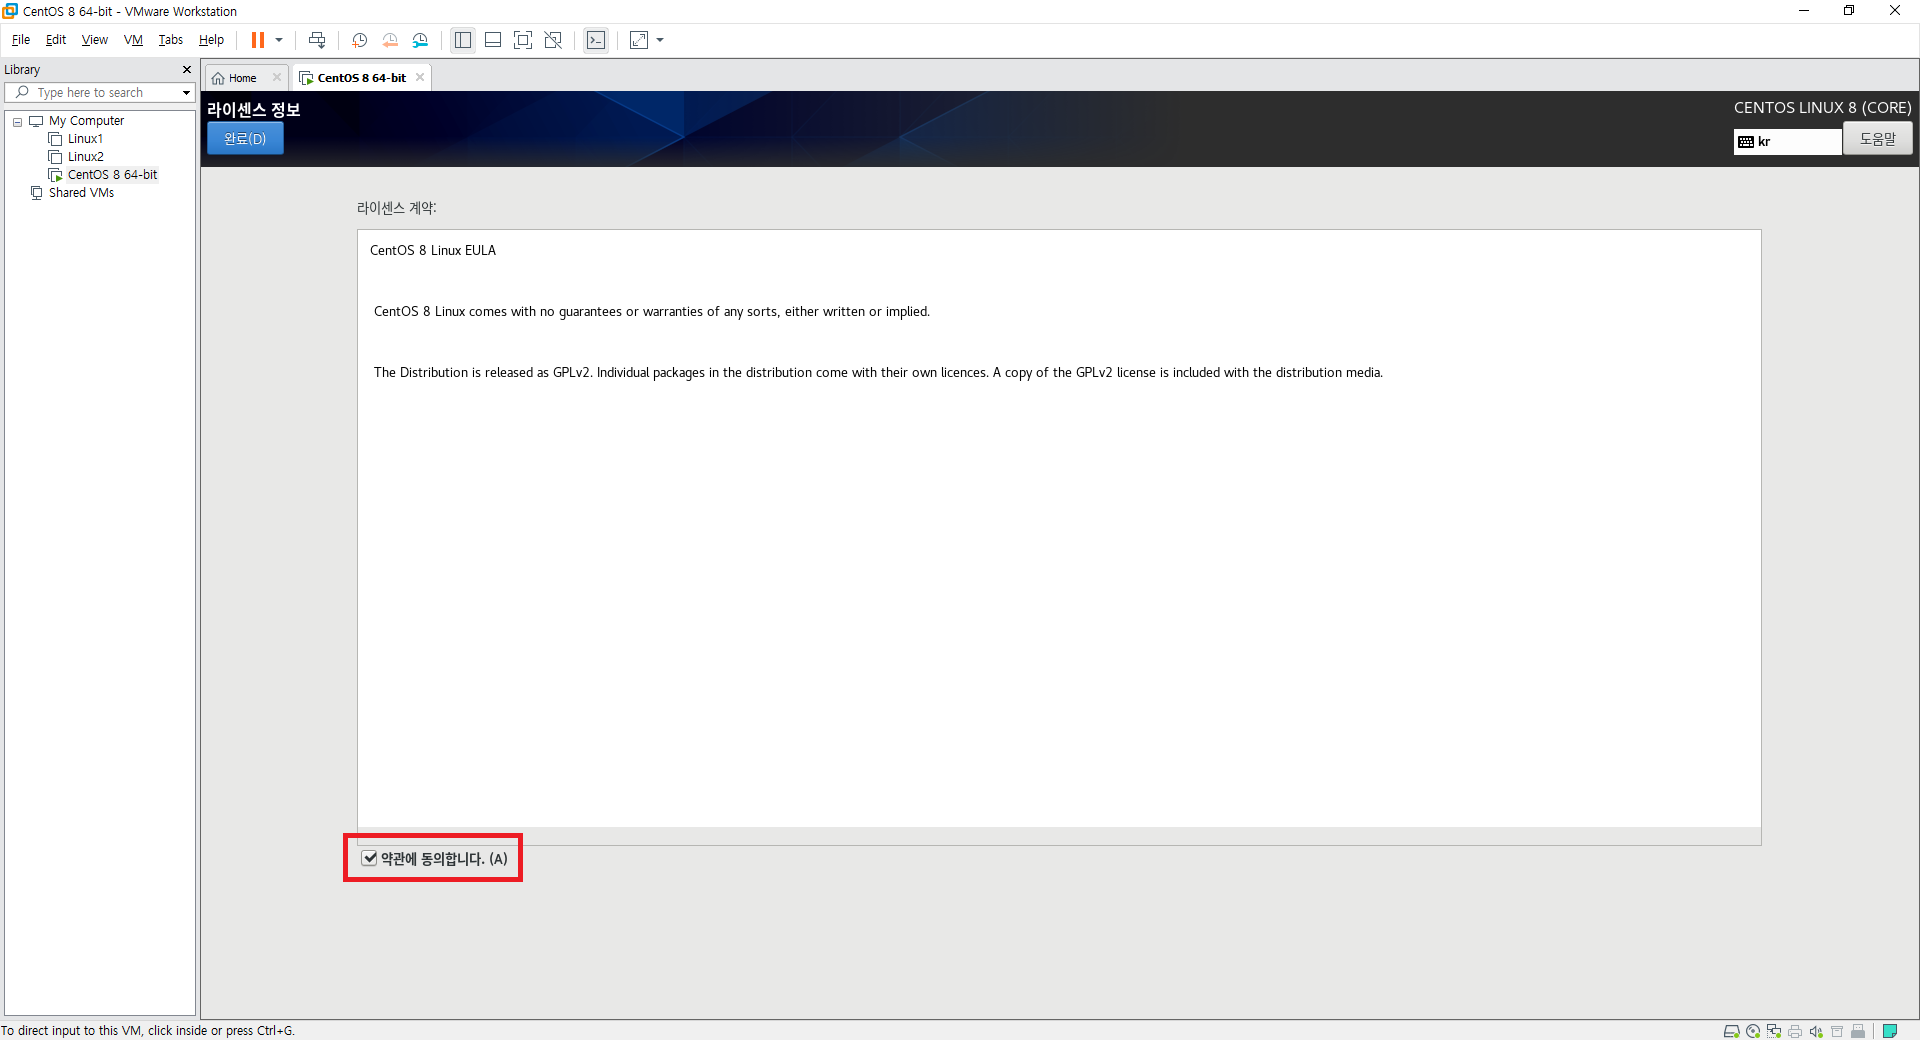Click the USB controller status icon
The height and width of the screenshot is (1040, 1920).
coord(1858,1031)
